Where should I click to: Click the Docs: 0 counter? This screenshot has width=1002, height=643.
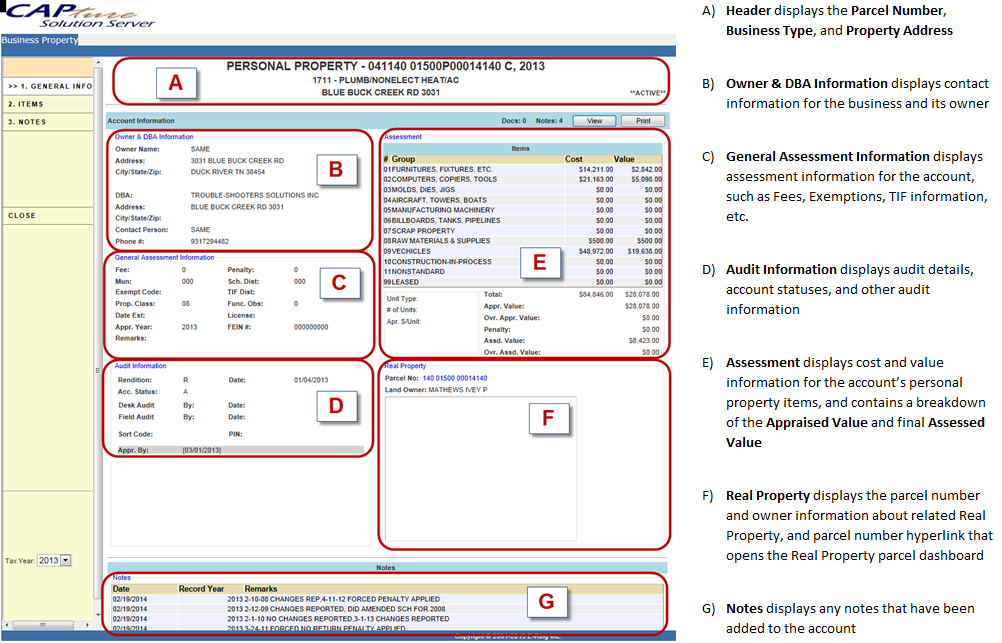click(514, 121)
